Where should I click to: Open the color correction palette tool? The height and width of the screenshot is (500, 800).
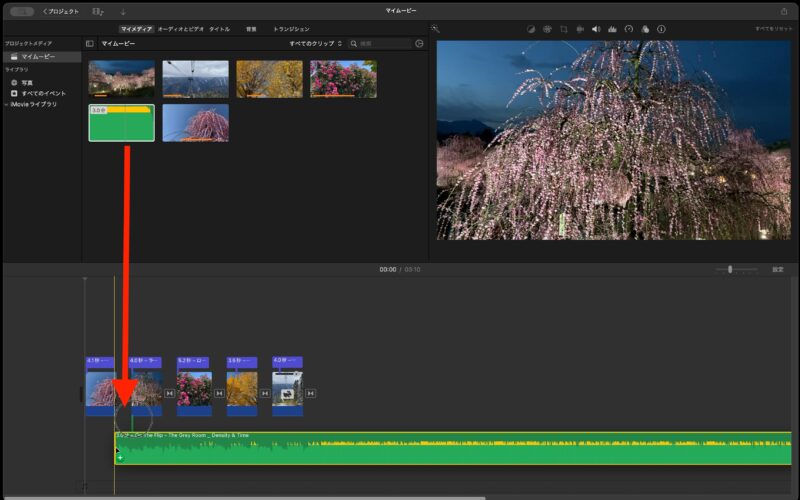(x=546, y=29)
